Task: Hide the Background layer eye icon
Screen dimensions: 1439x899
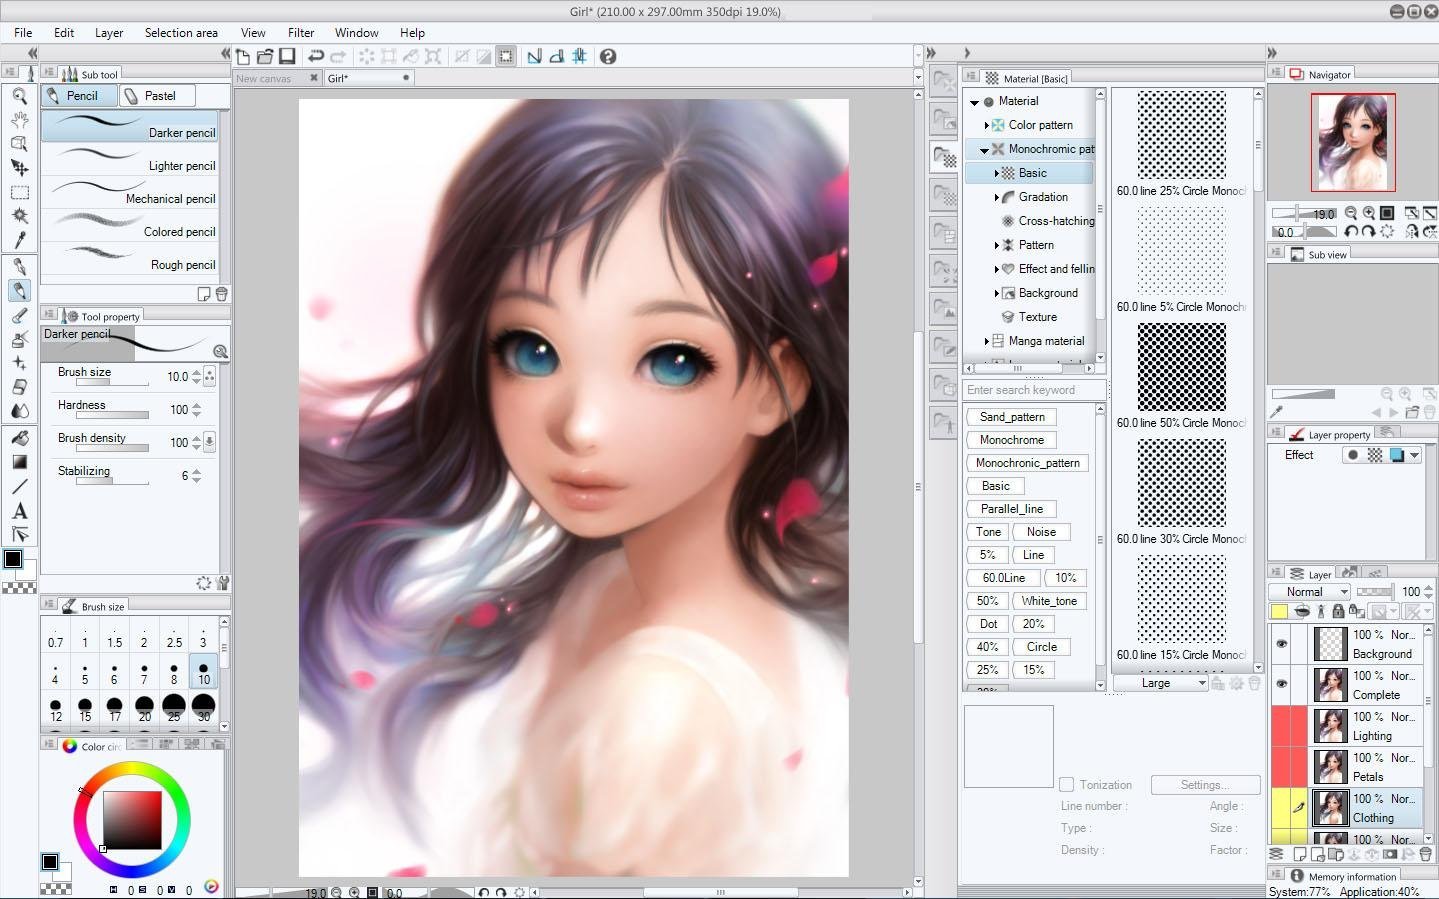Action: pos(1281,644)
